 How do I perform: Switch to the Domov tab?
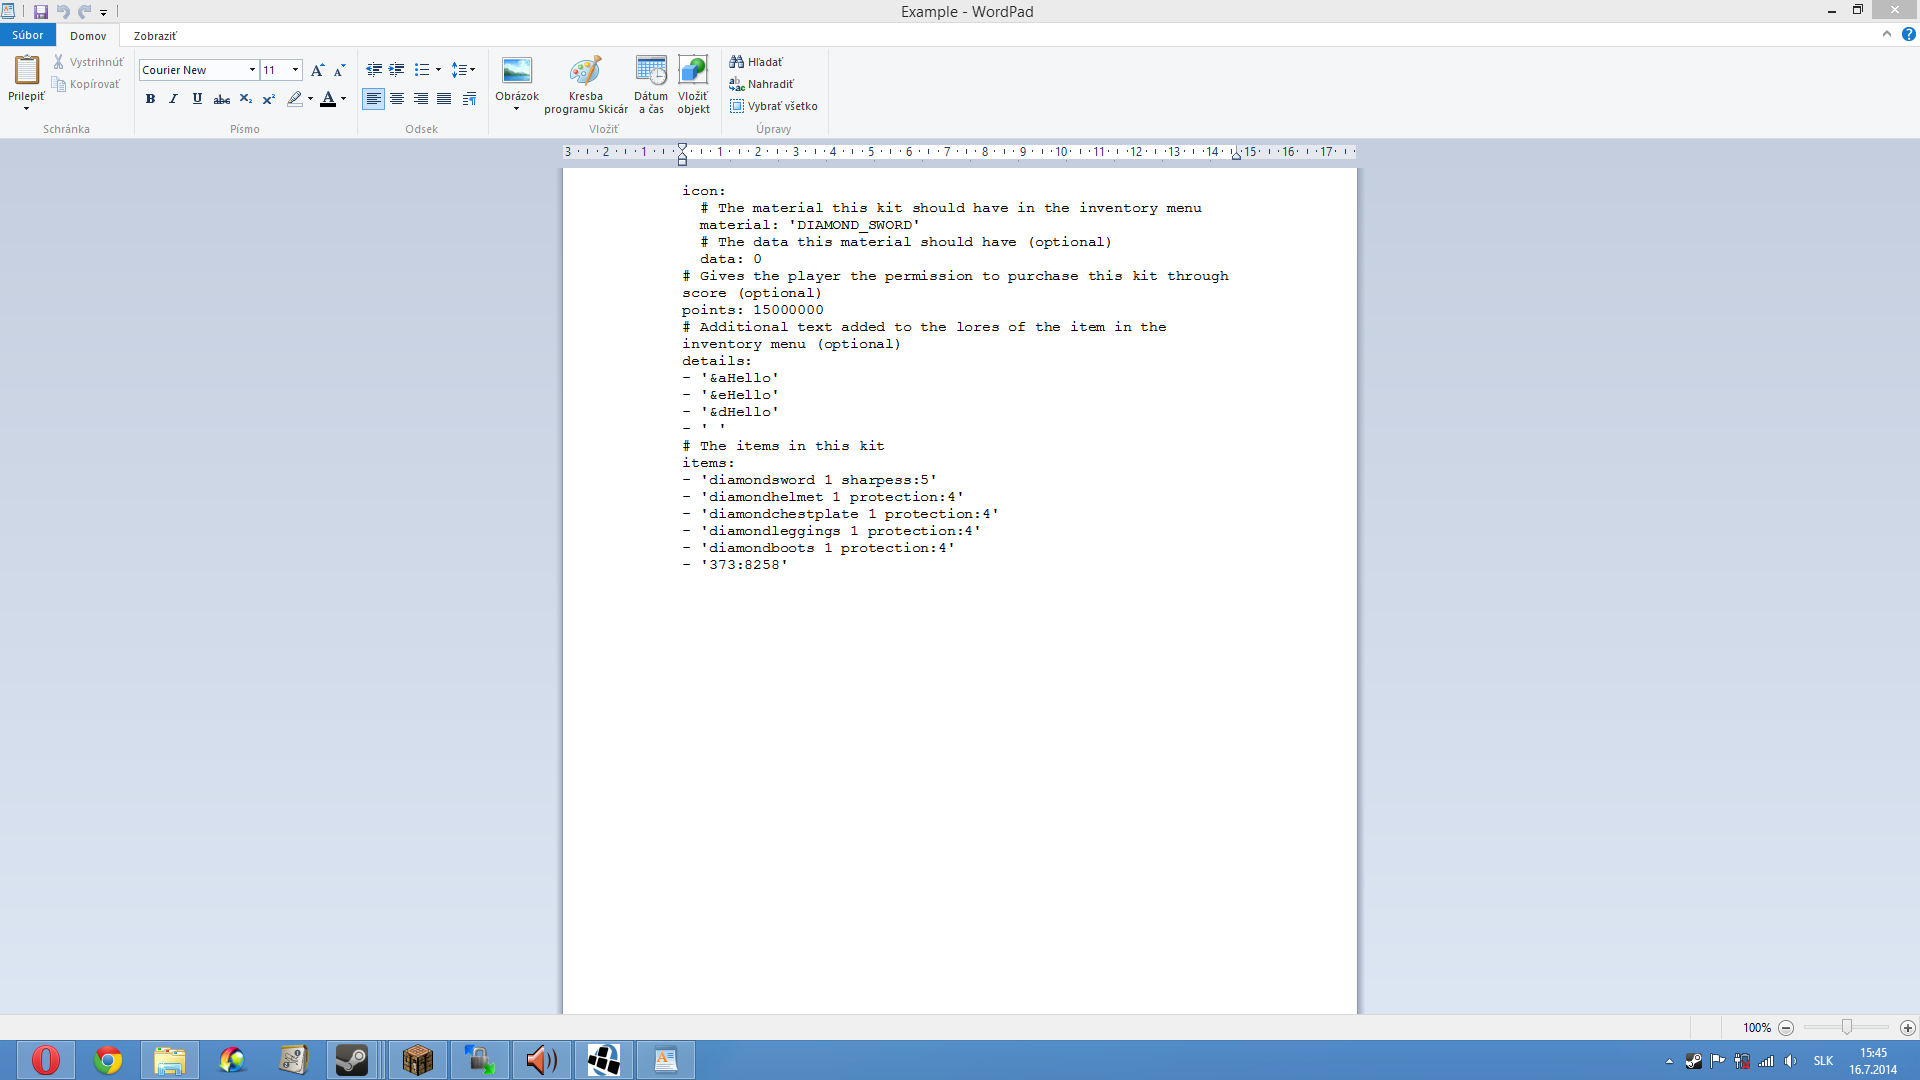click(88, 35)
